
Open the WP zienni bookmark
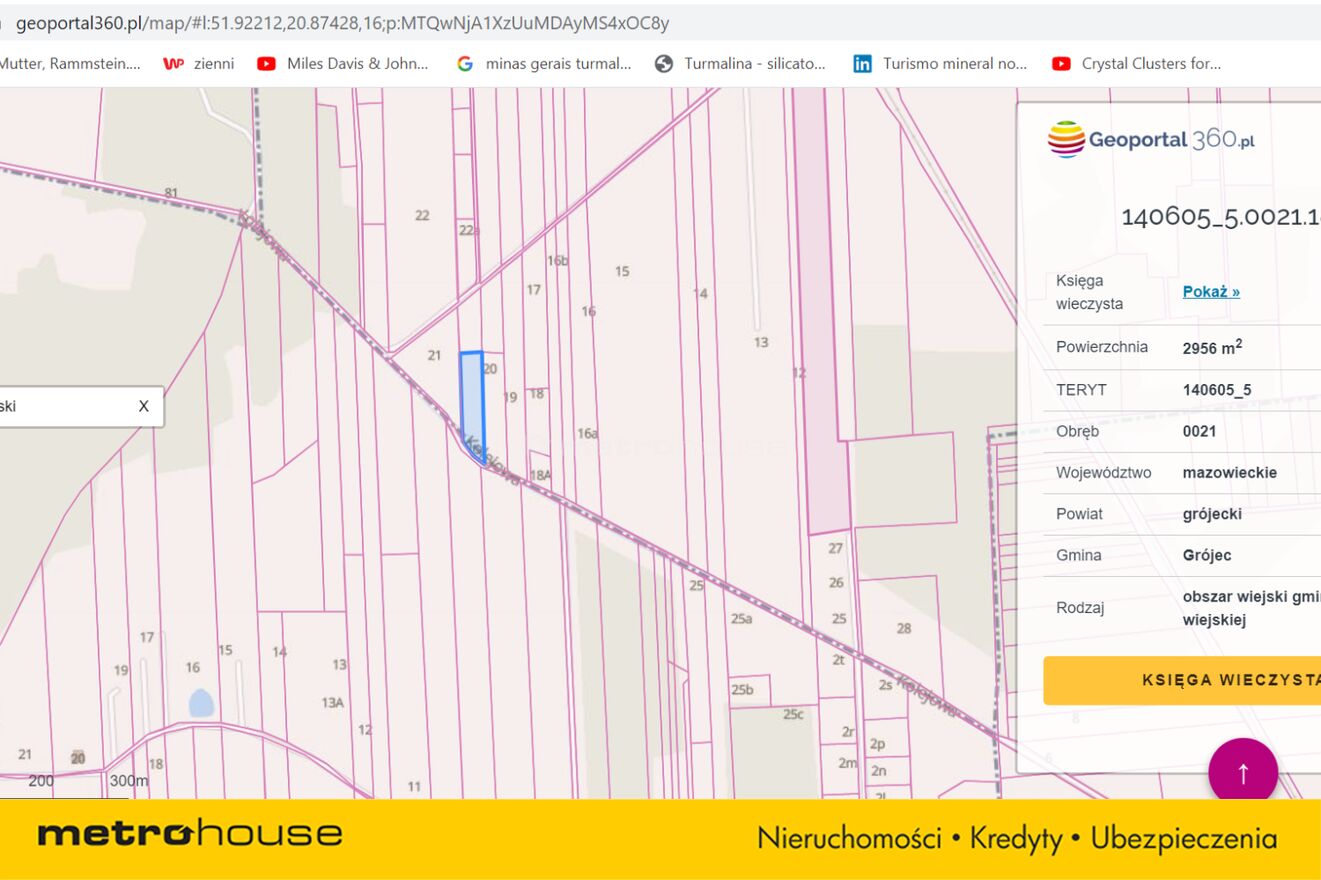coord(199,63)
